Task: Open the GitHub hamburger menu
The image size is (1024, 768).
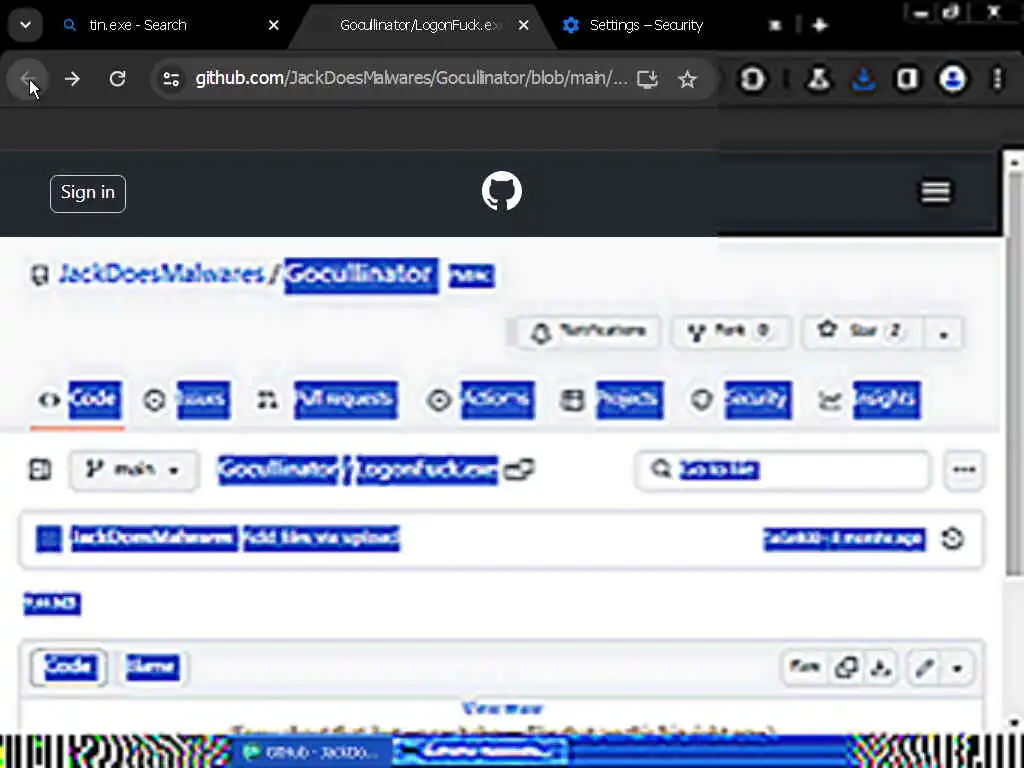Action: tap(935, 192)
